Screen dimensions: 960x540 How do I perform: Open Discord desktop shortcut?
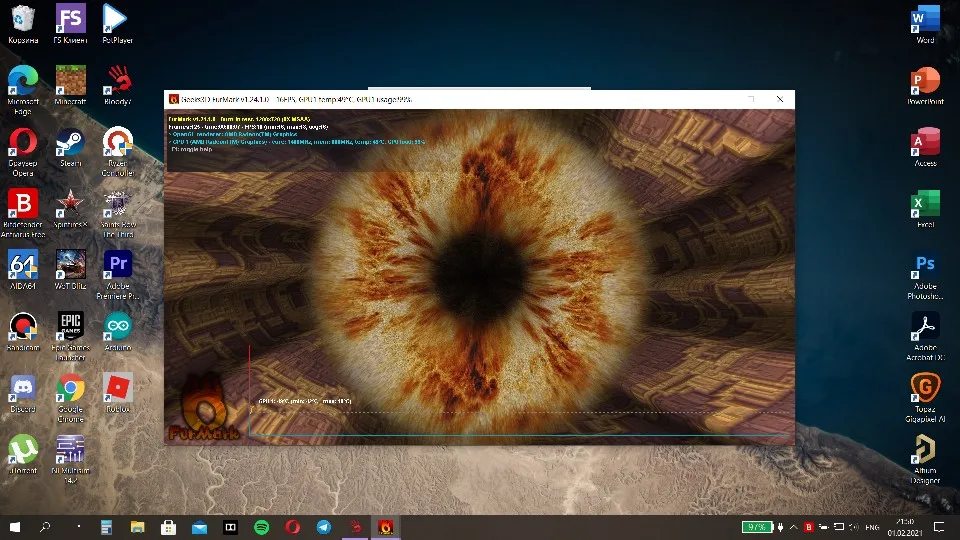point(23,393)
